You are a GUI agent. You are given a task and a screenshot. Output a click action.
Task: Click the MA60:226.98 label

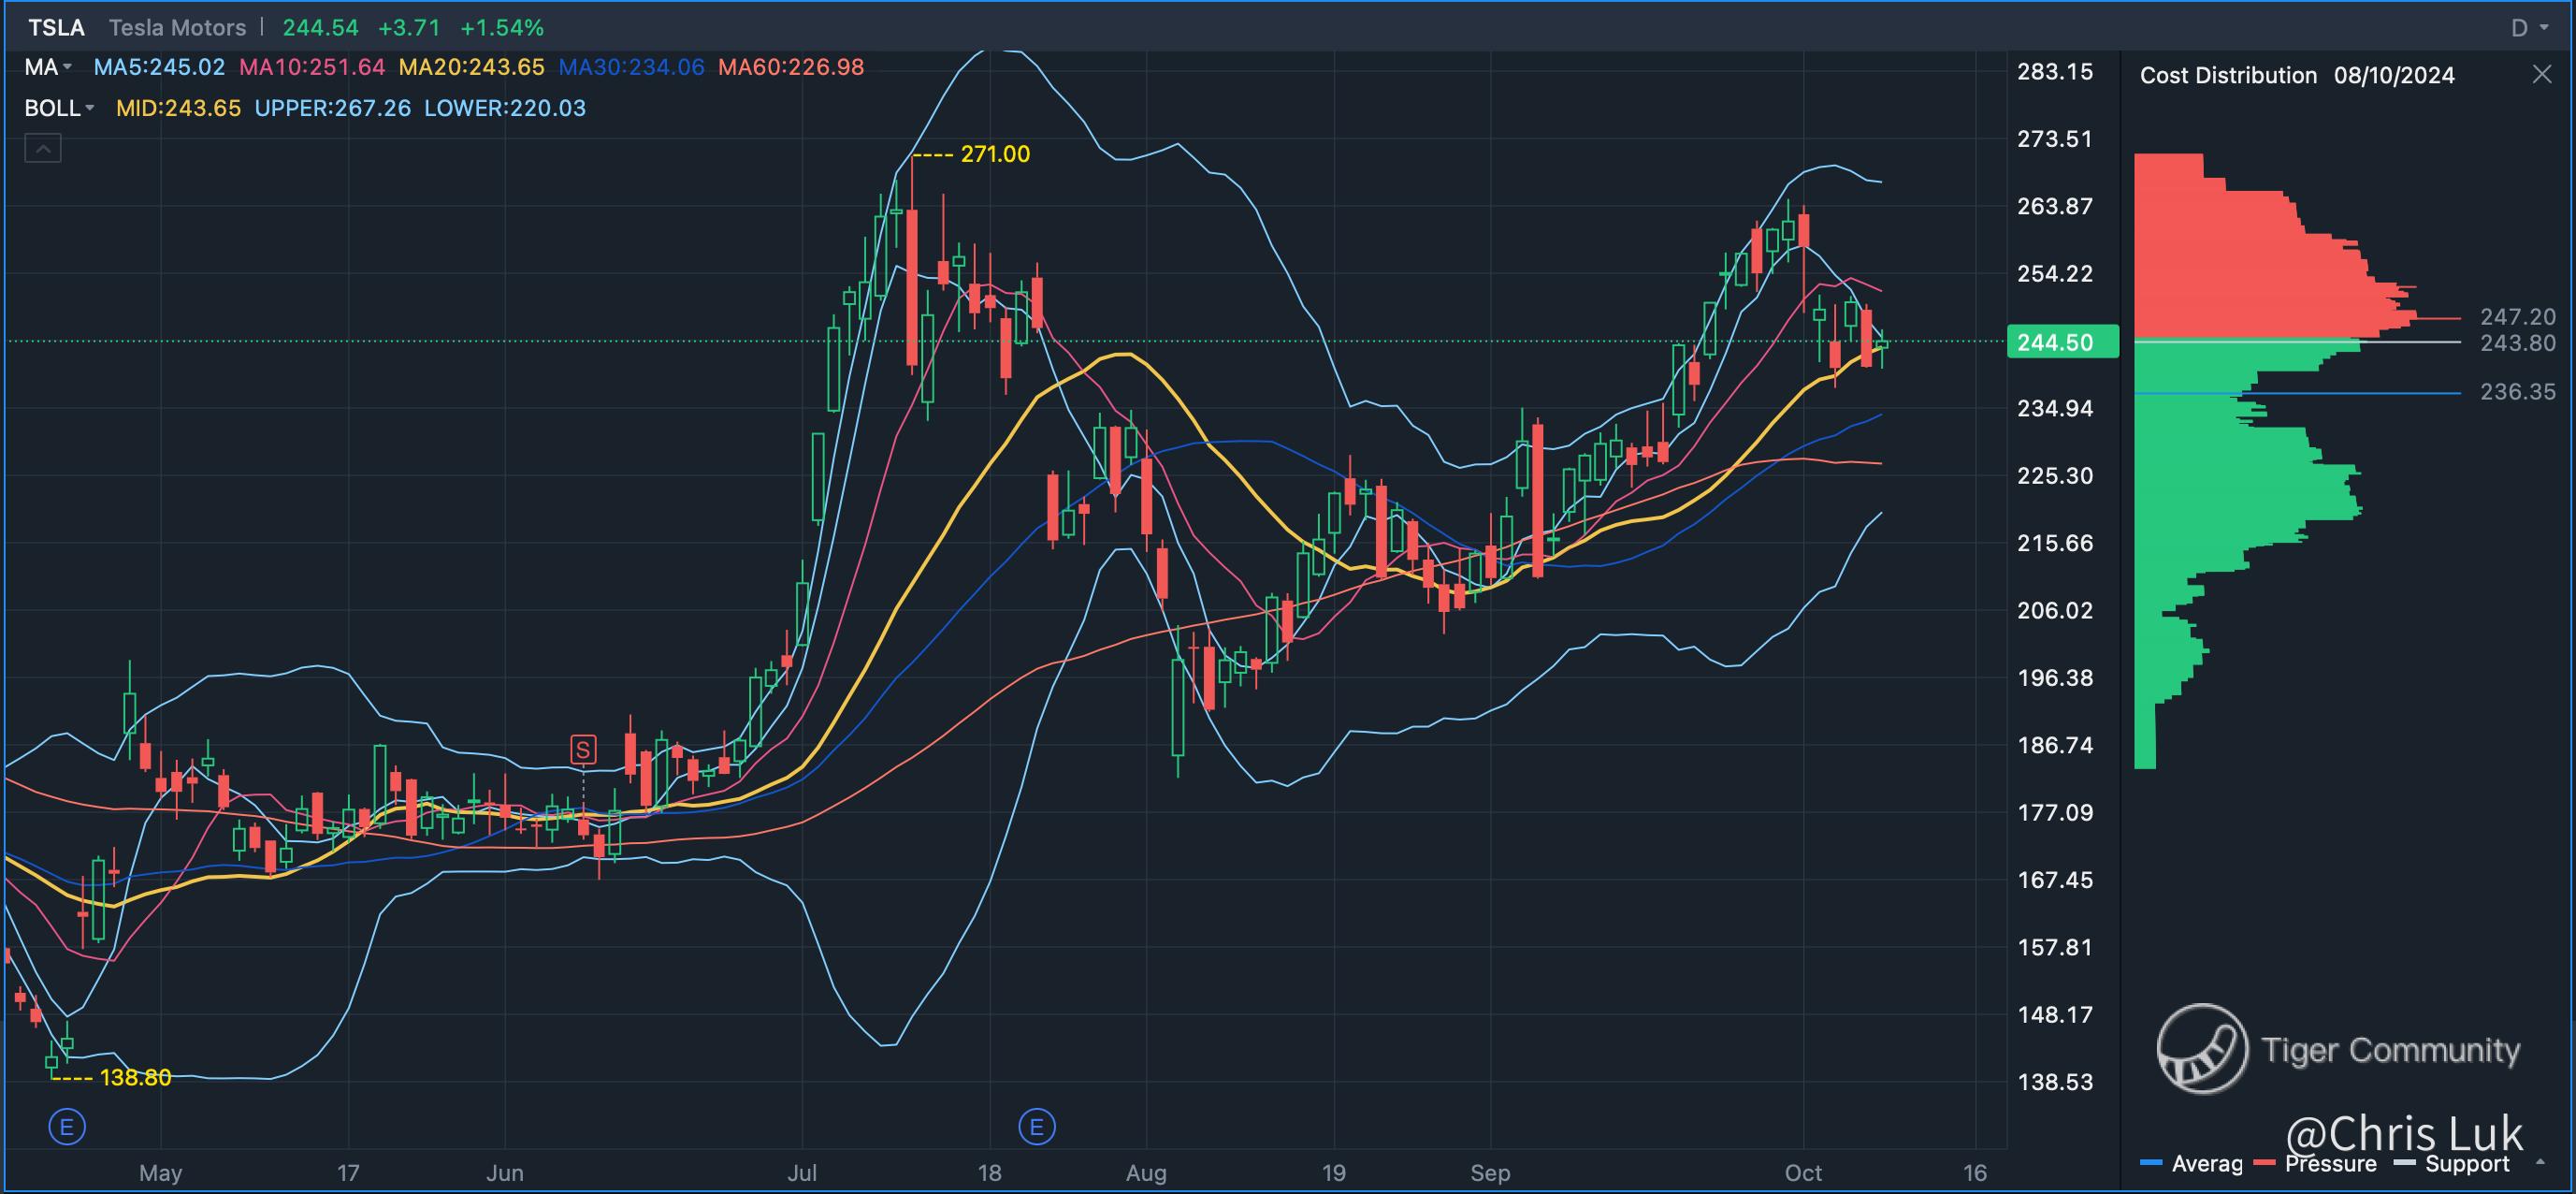[790, 67]
